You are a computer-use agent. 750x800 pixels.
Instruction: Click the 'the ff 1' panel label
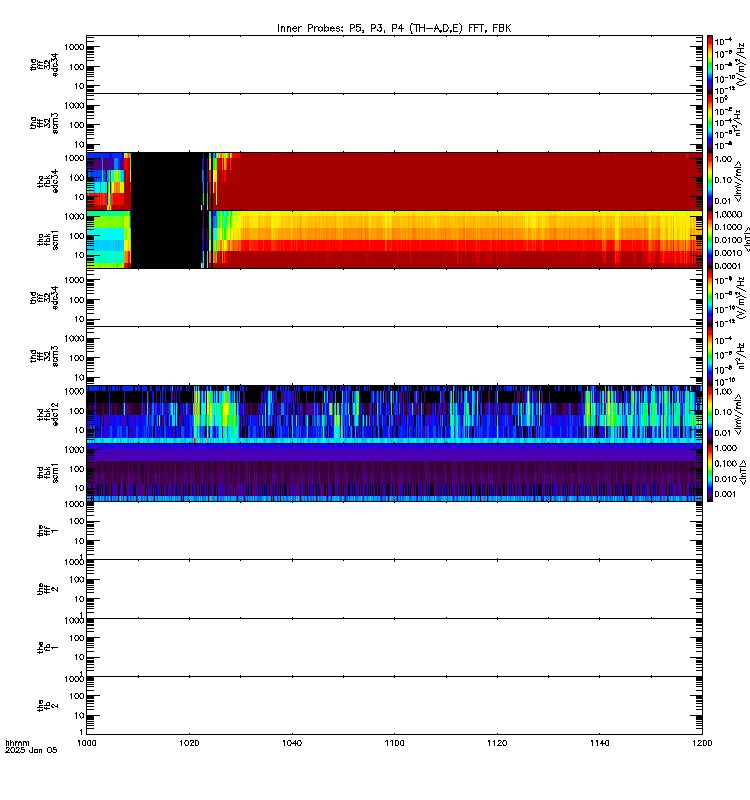click(x=48, y=531)
